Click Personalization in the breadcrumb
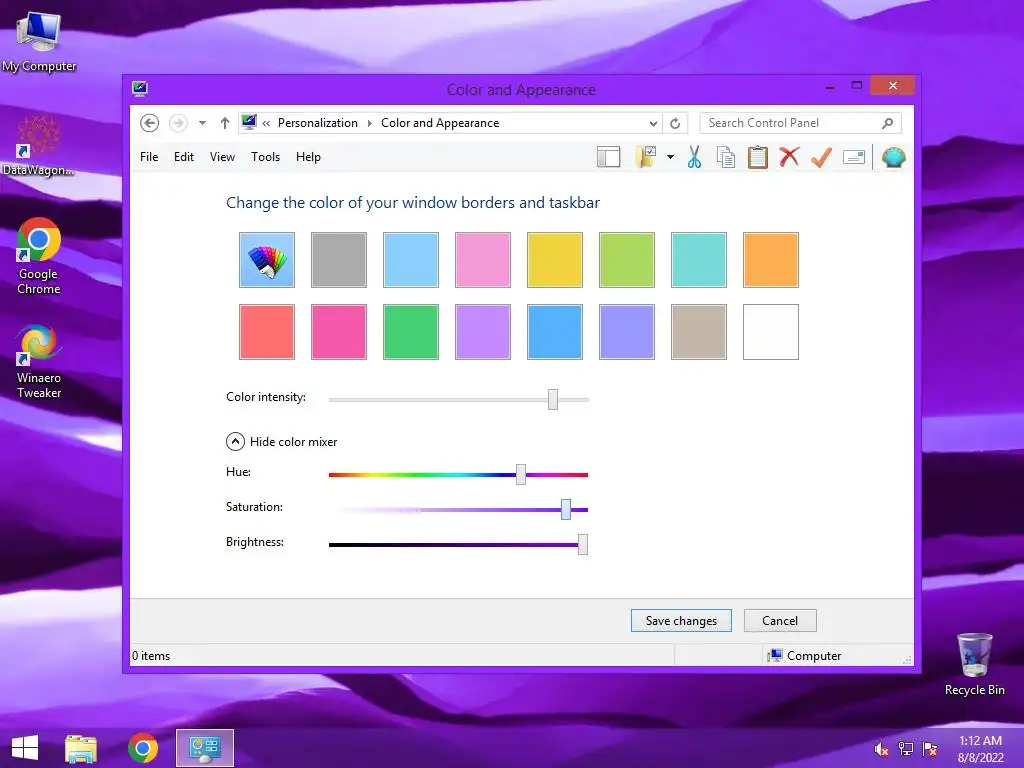 point(317,123)
